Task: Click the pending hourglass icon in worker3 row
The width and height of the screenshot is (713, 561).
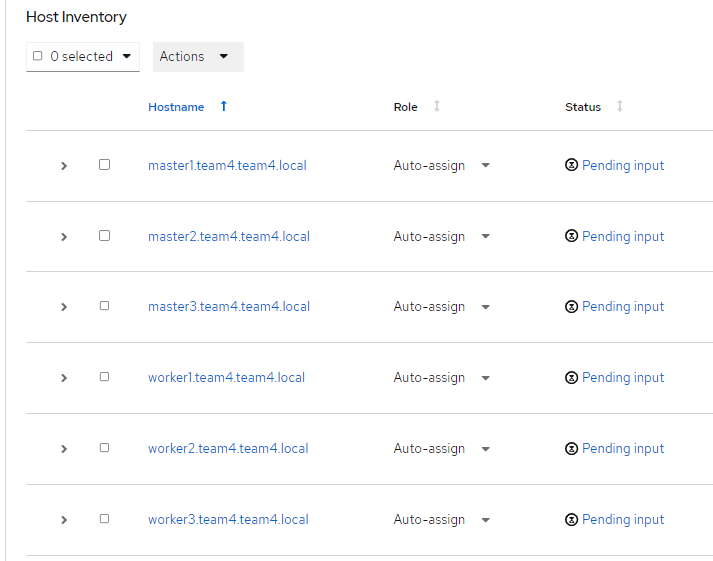Action: pyautogui.click(x=572, y=519)
